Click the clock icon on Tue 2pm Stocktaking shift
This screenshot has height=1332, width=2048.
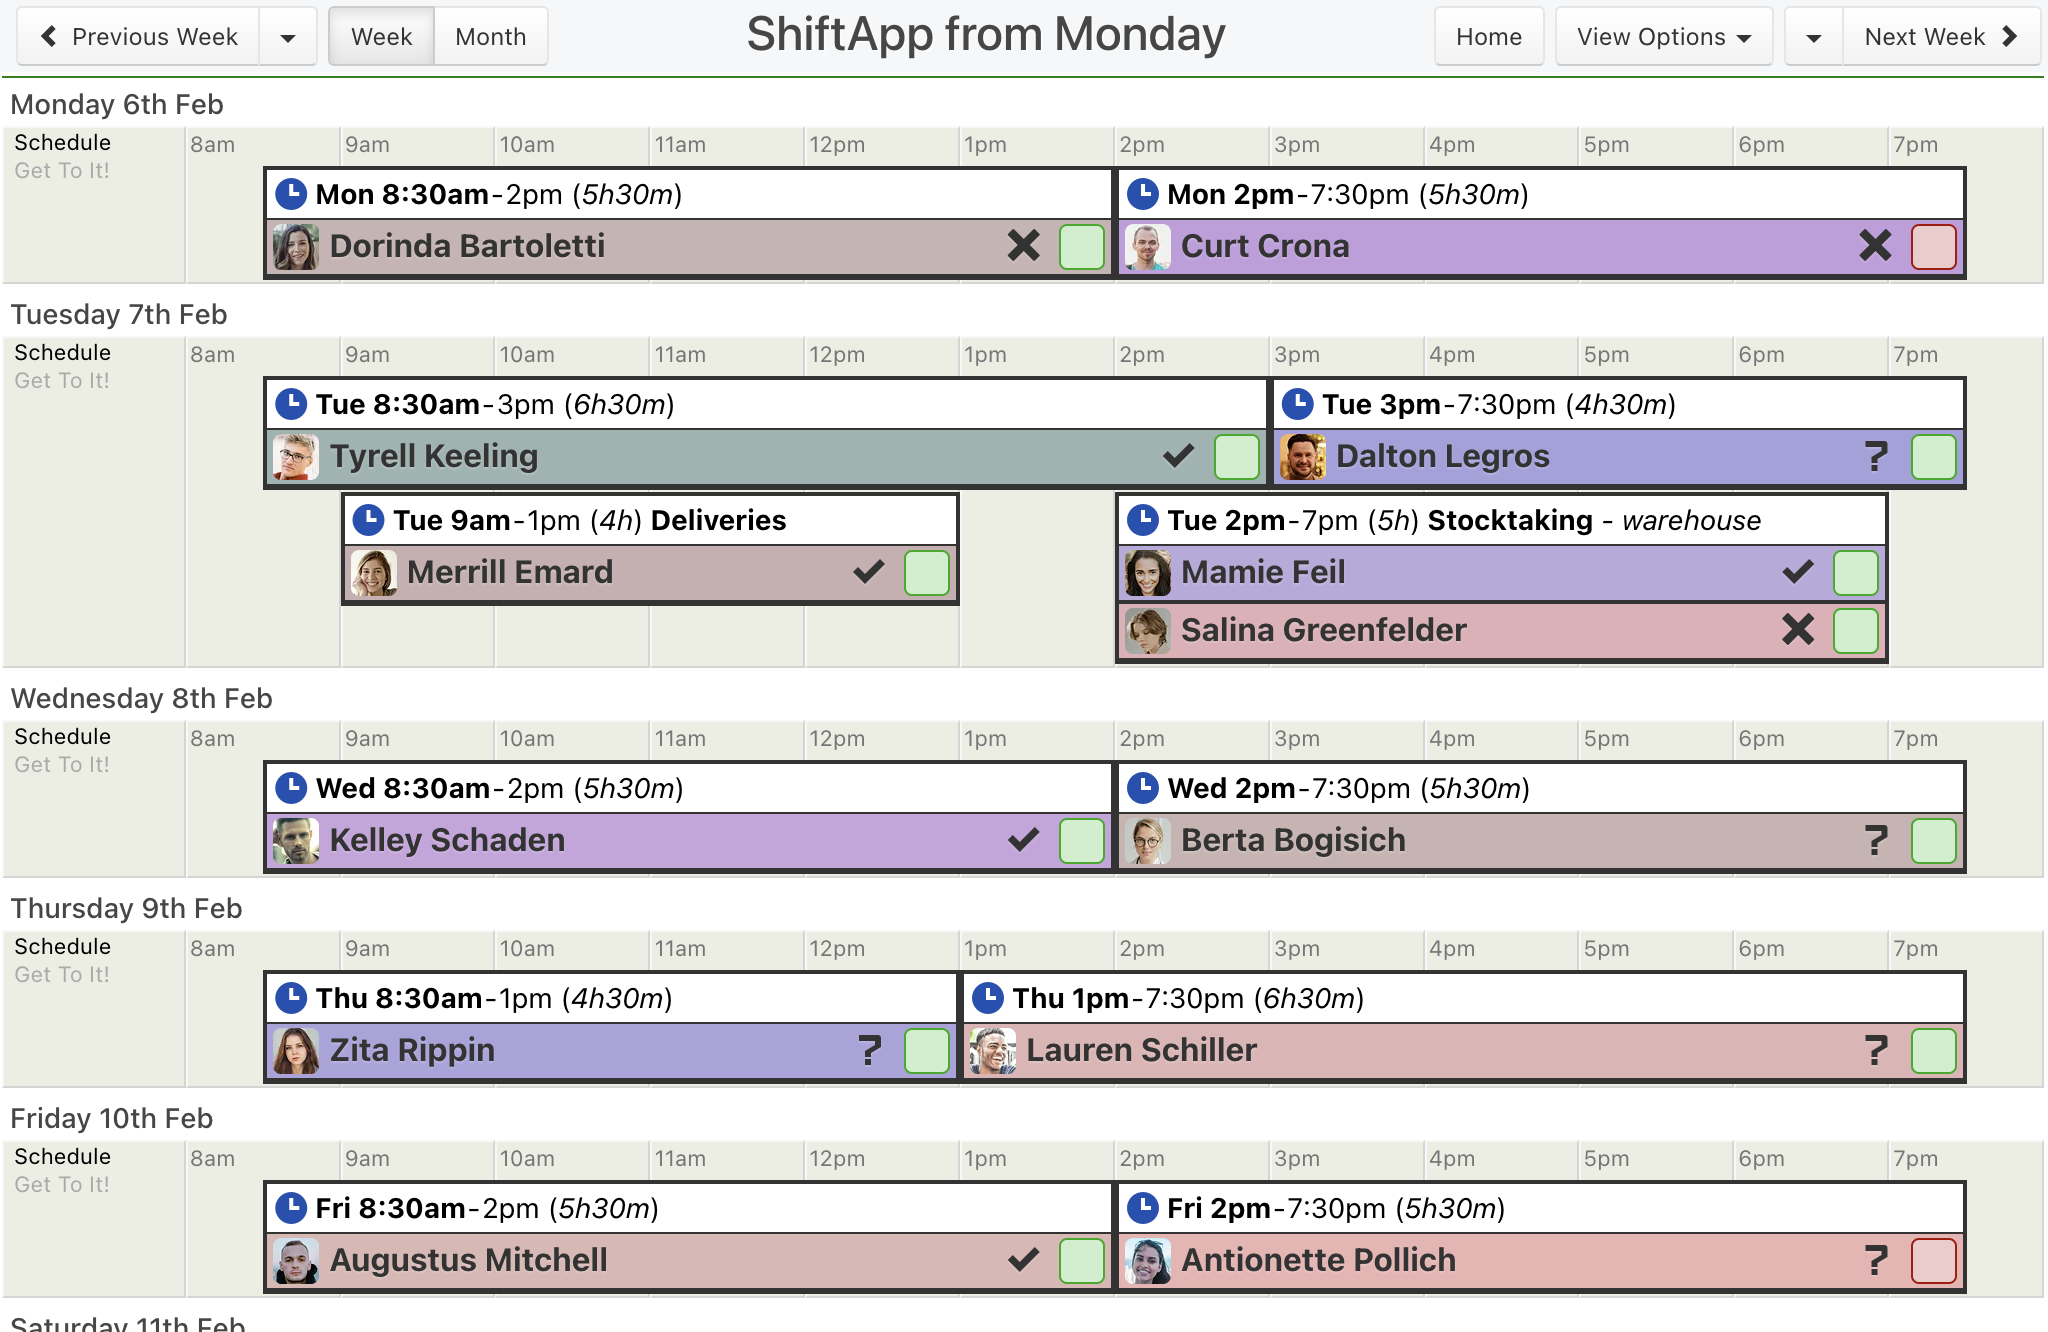point(1143,520)
